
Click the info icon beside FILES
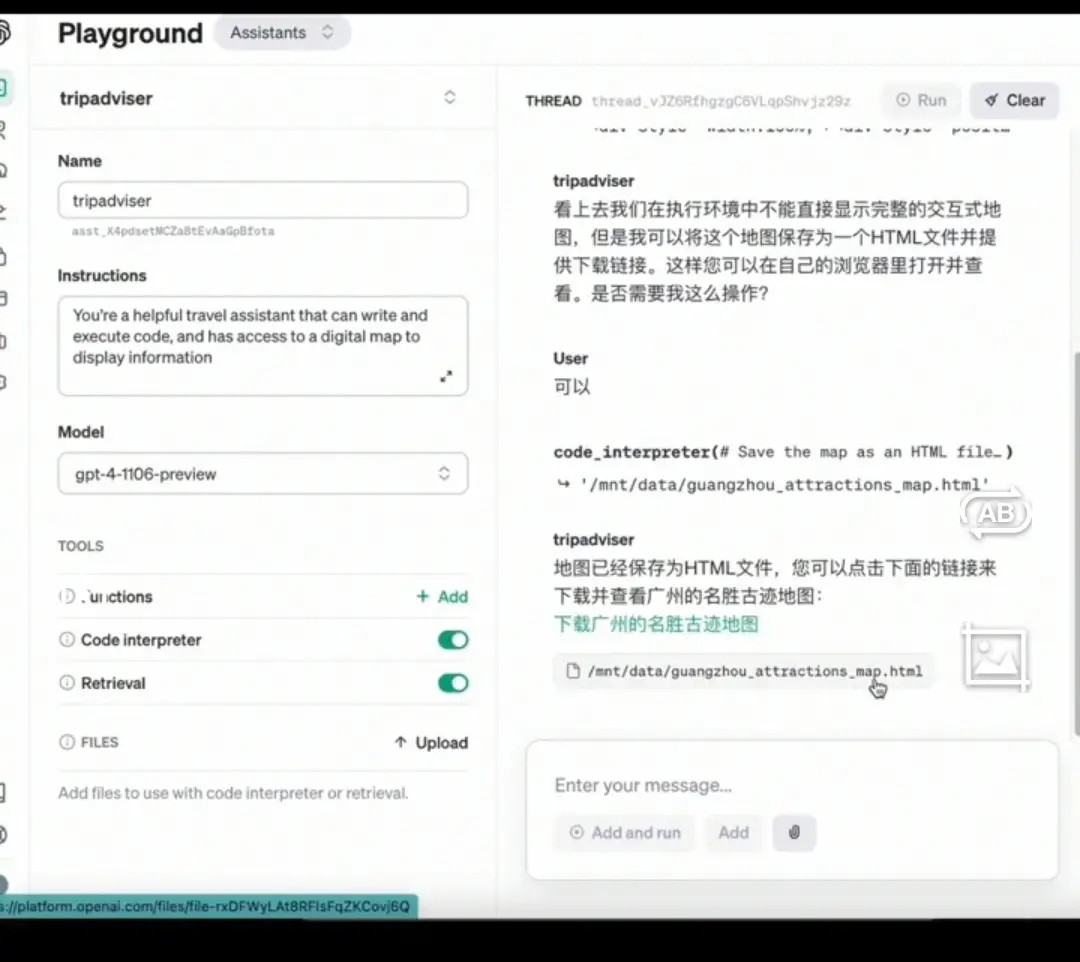[x=67, y=742]
